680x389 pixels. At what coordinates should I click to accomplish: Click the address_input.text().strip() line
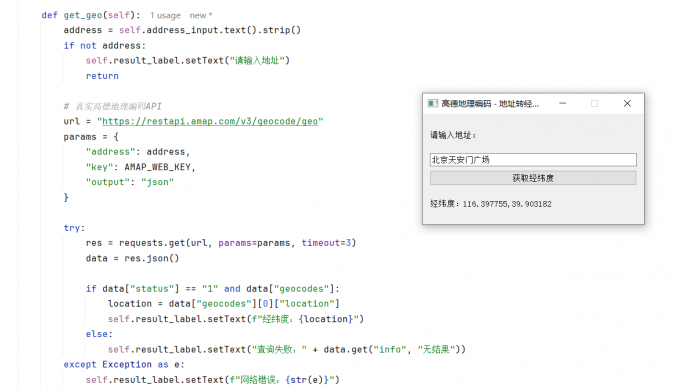[182, 30]
